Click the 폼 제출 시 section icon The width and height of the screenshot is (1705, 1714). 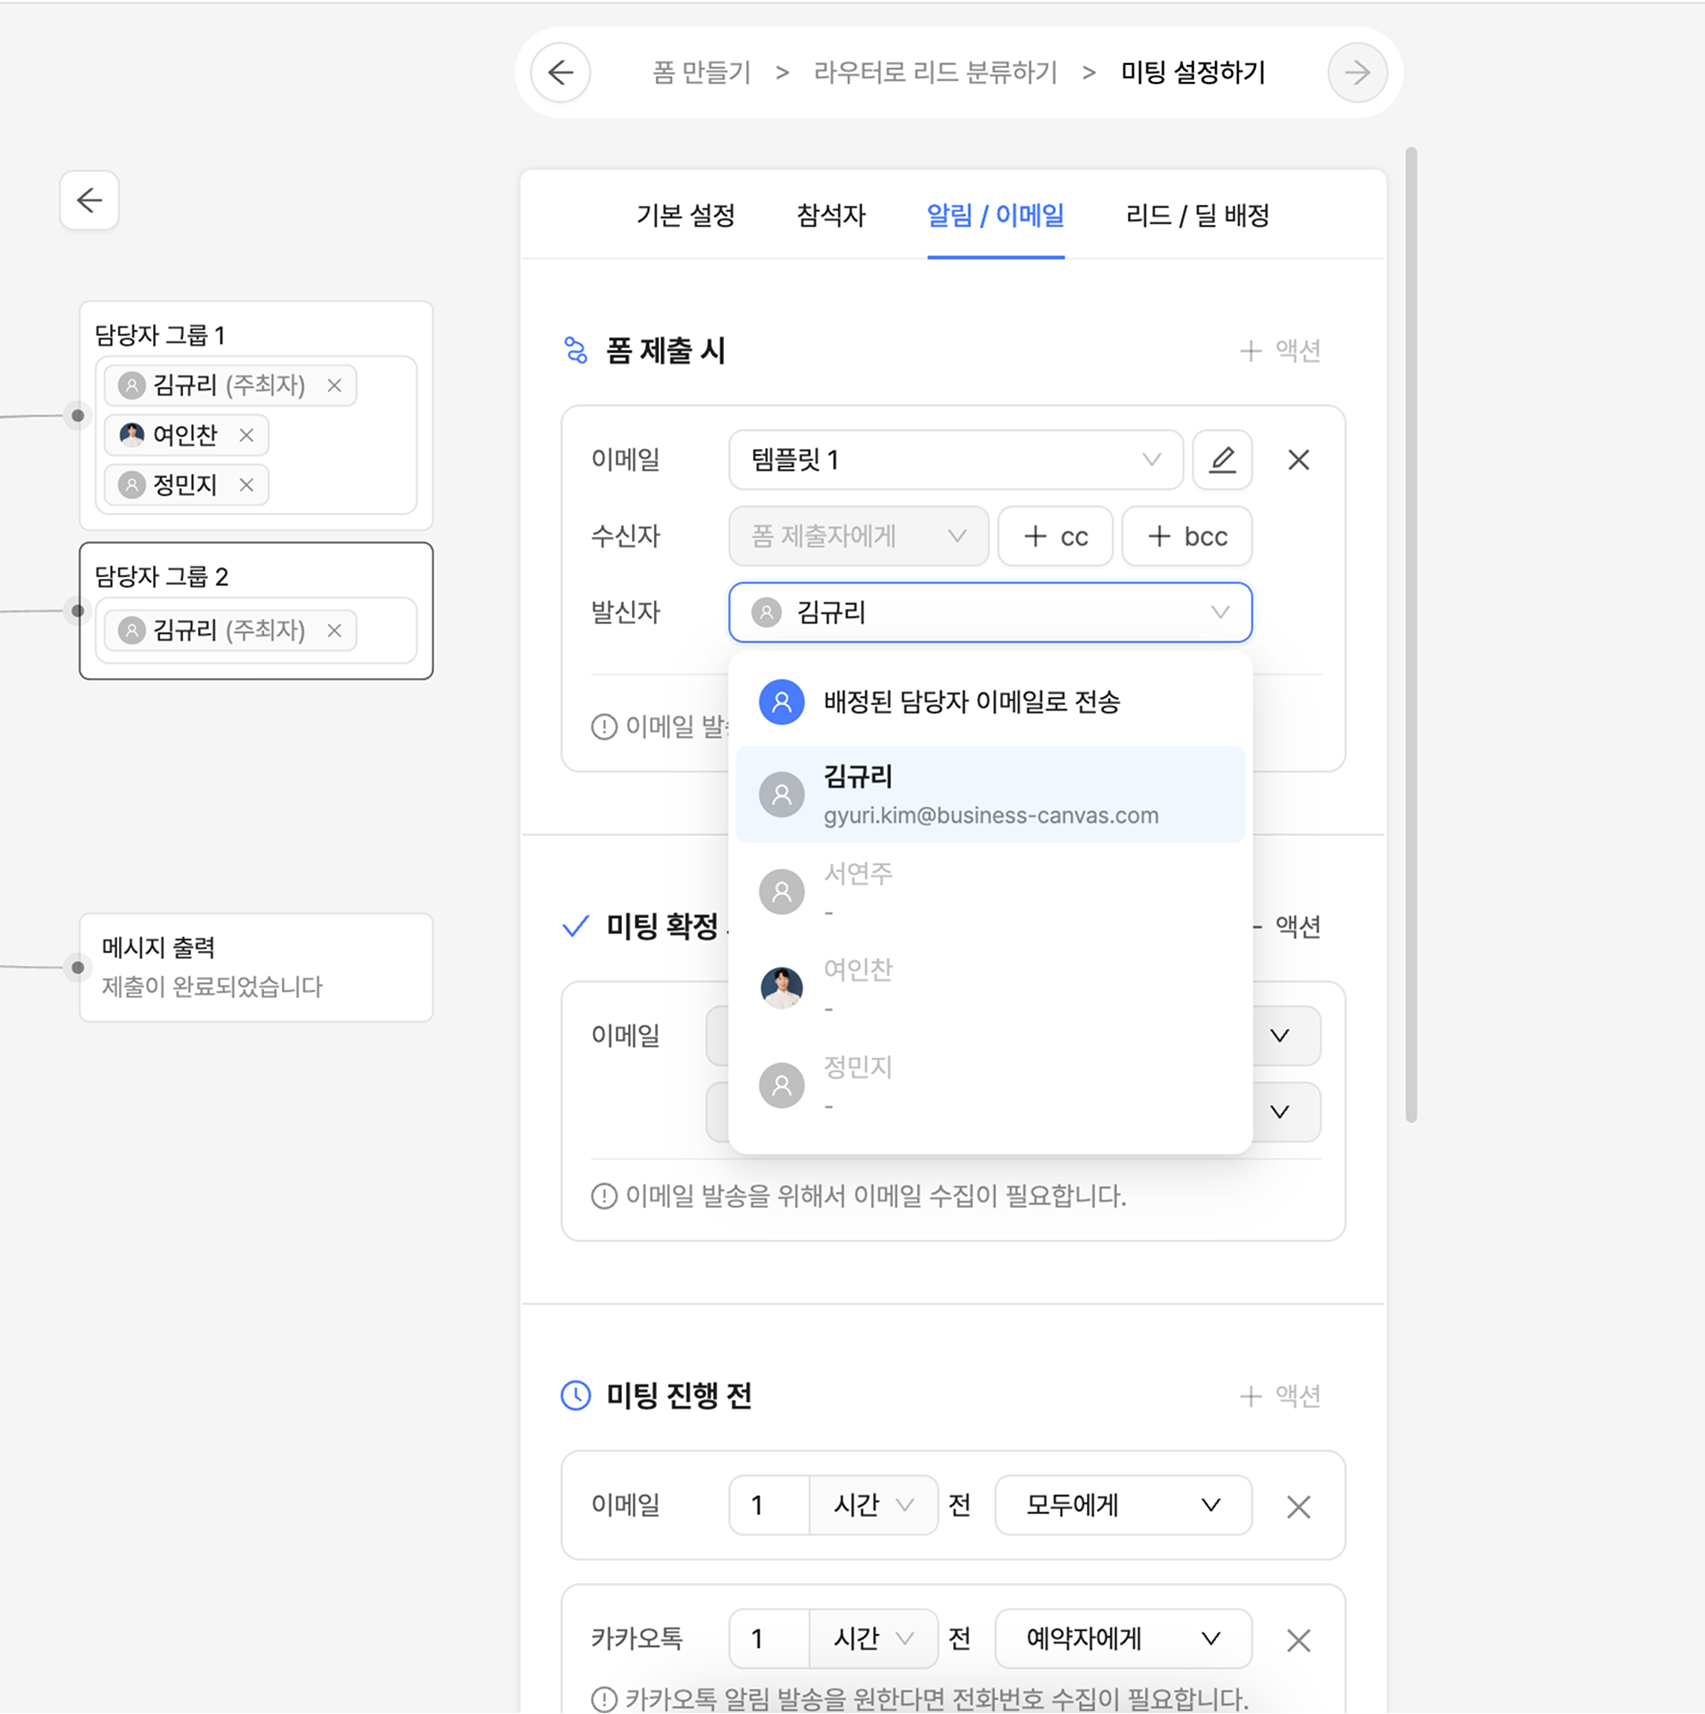click(576, 350)
